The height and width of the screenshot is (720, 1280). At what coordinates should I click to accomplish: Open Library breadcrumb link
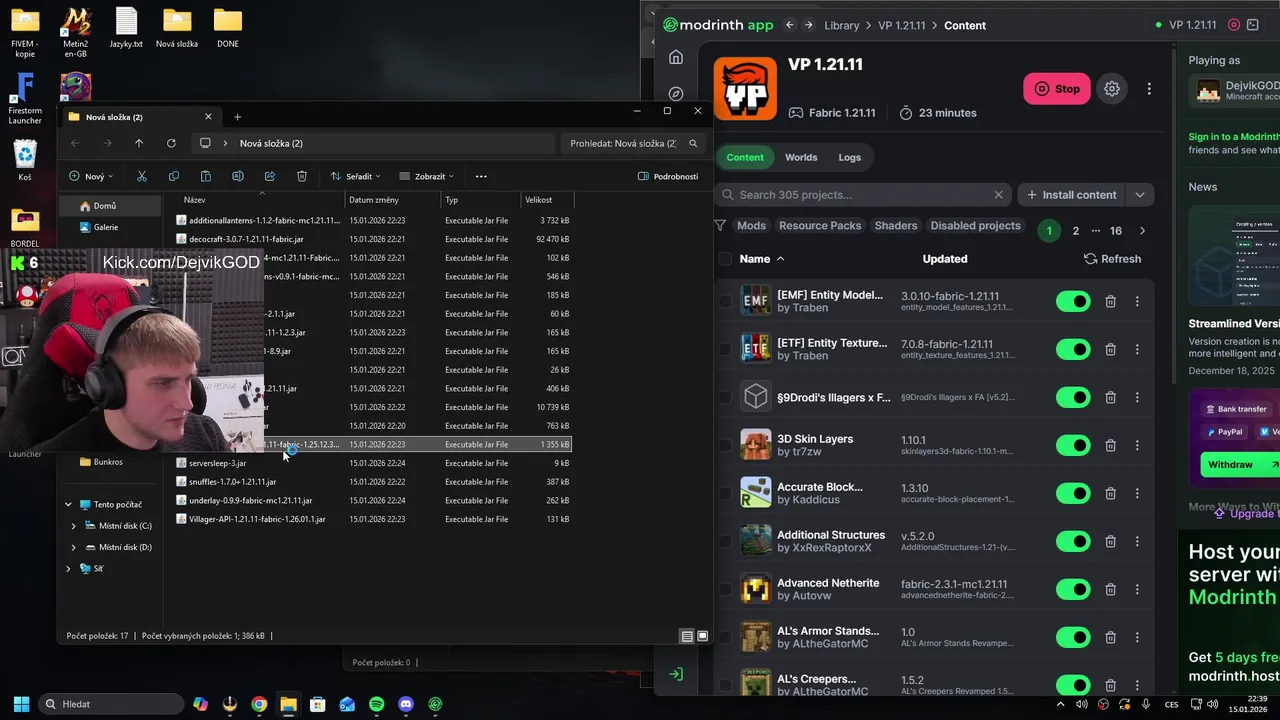(842, 25)
